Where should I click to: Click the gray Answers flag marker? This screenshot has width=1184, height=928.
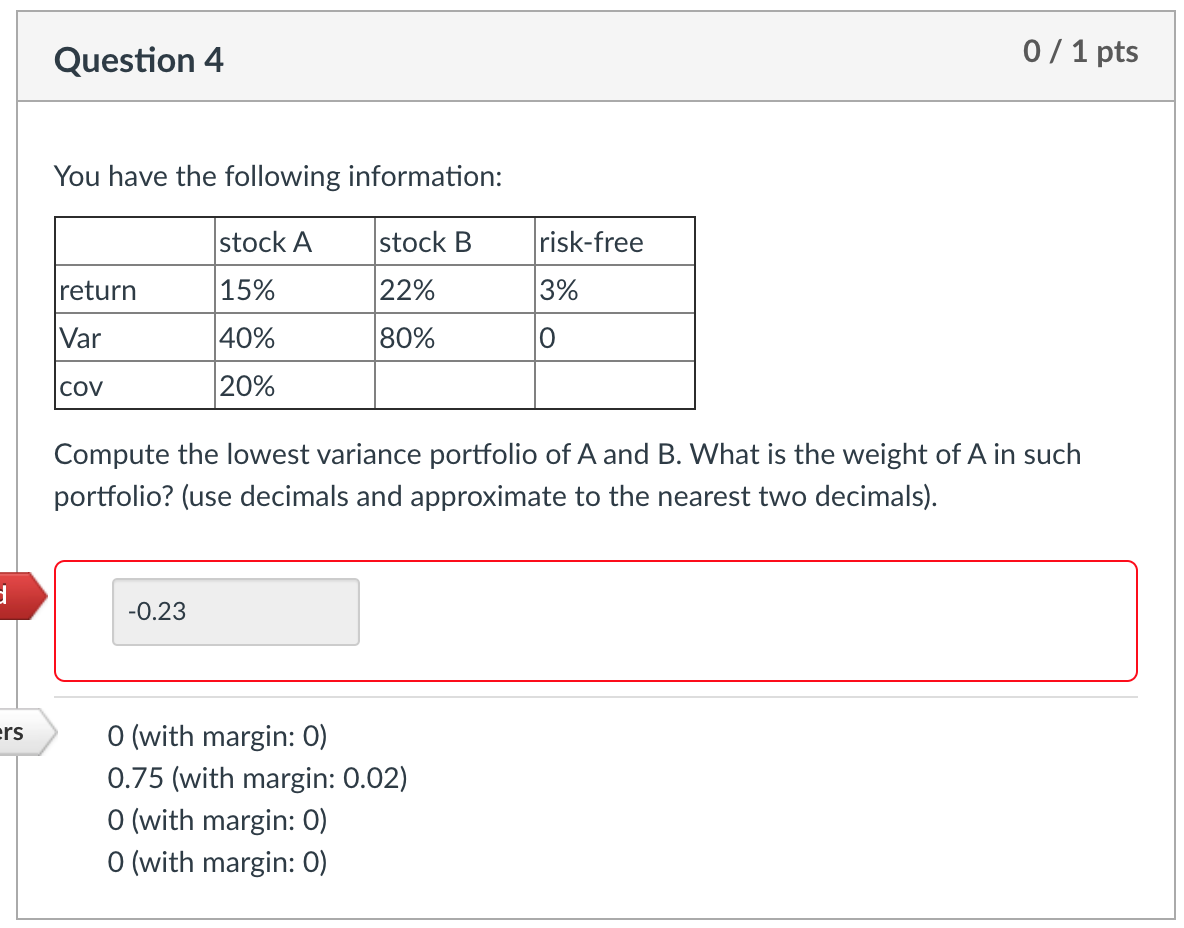(20, 732)
